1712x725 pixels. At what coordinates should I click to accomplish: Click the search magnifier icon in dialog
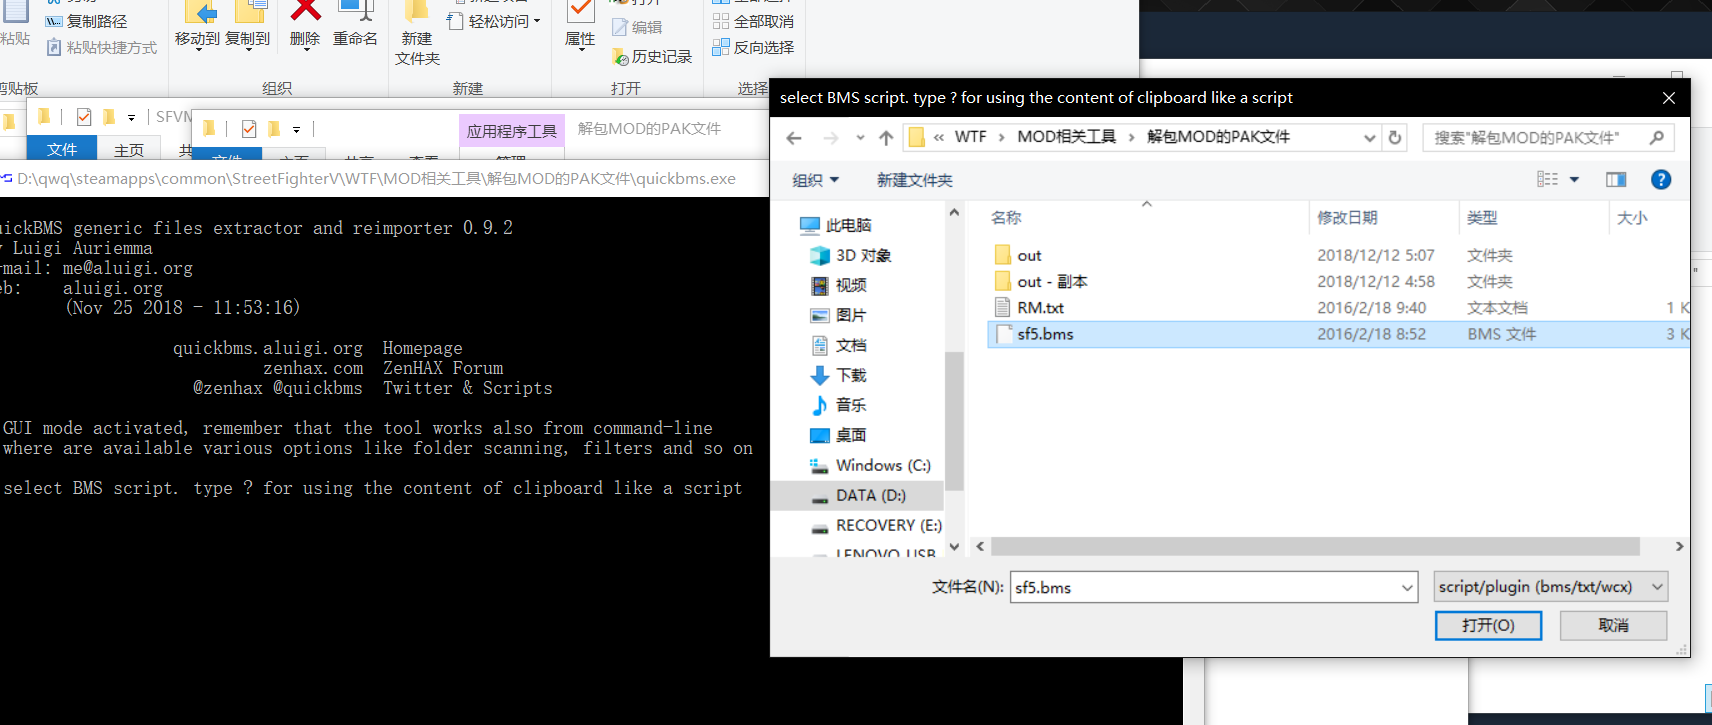point(1657,138)
